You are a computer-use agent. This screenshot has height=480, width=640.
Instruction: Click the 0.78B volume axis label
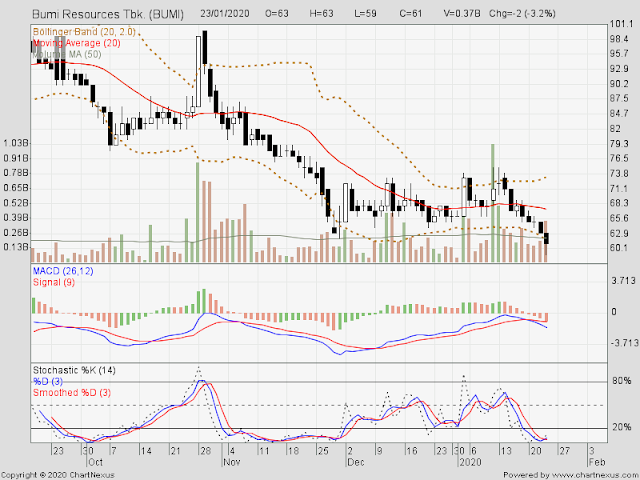click(x=16, y=173)
